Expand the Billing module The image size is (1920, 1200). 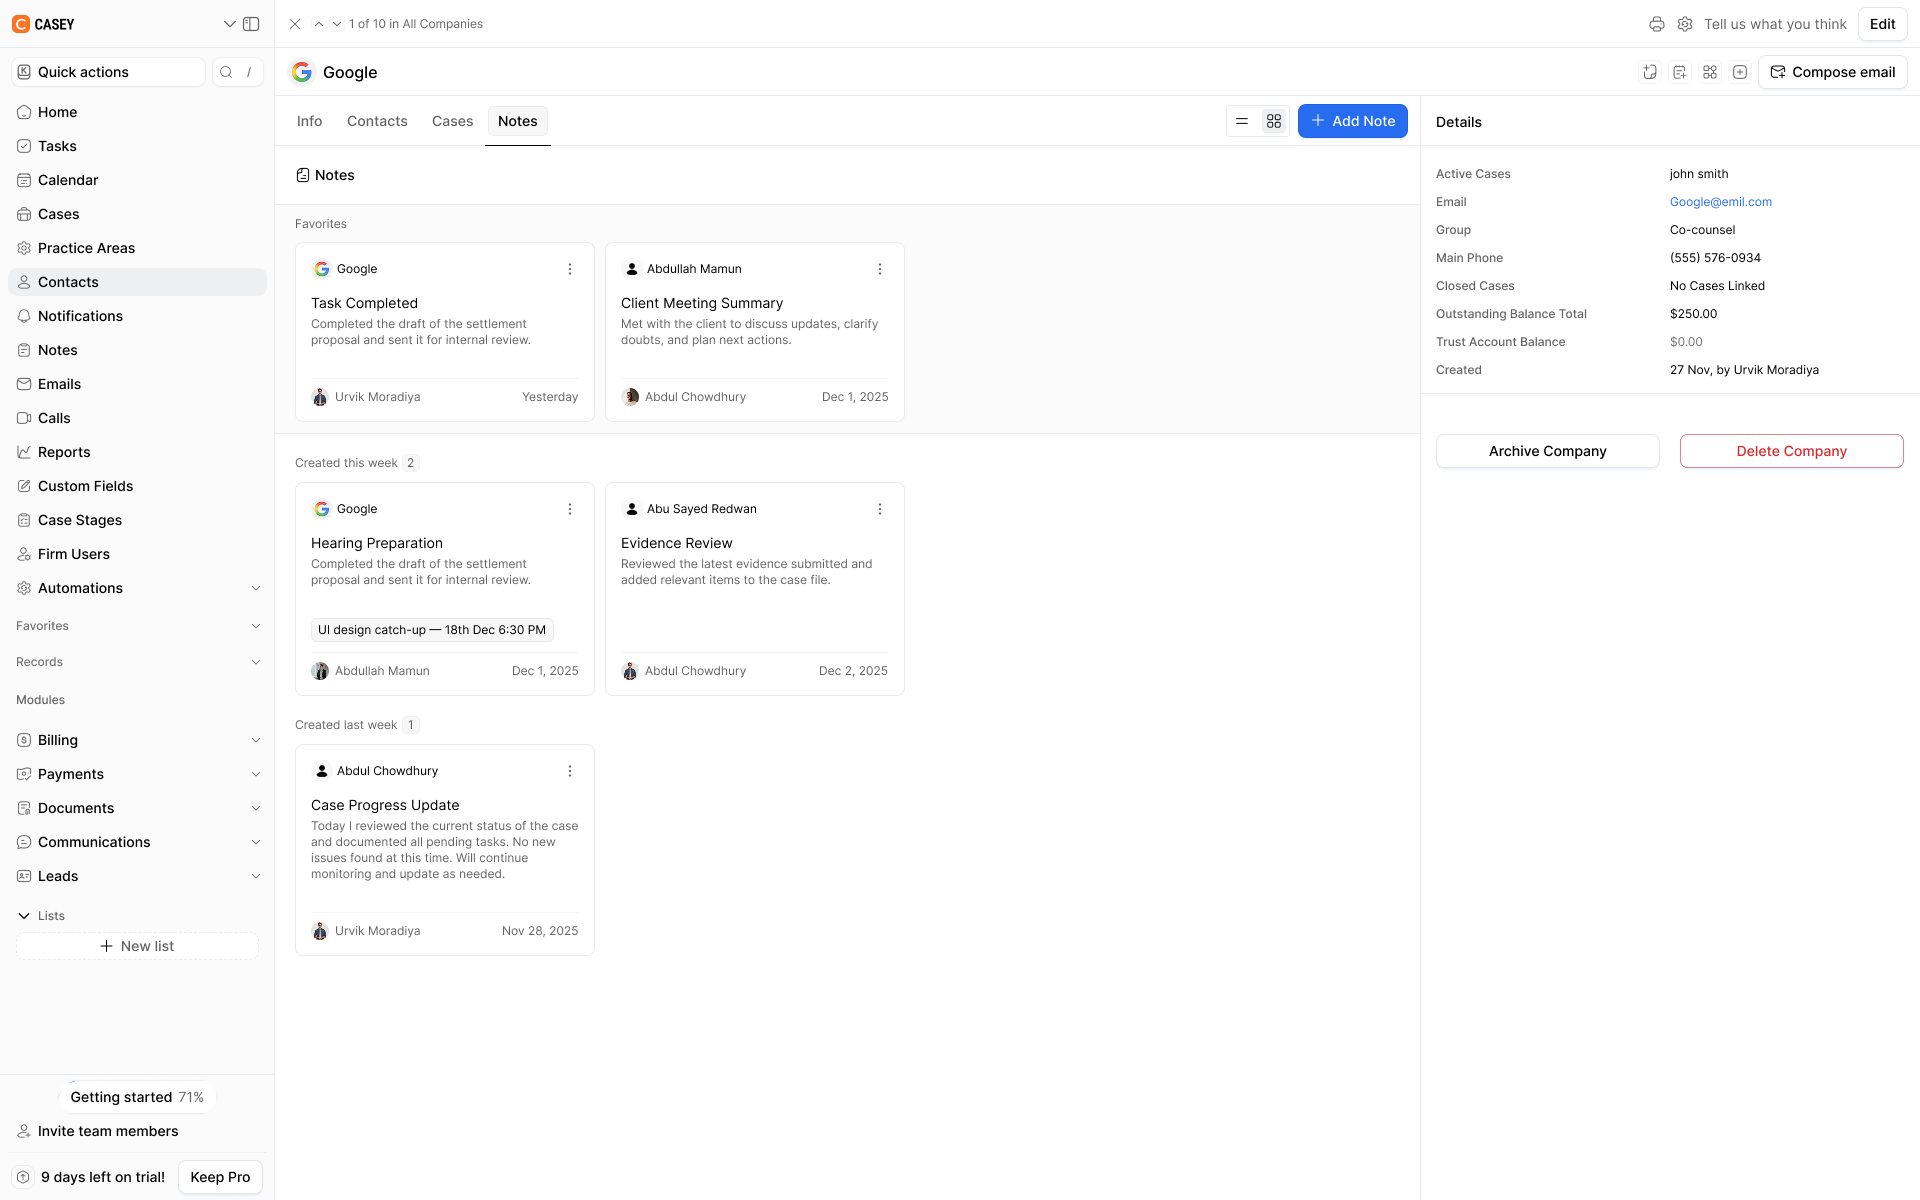click(256, 740)
